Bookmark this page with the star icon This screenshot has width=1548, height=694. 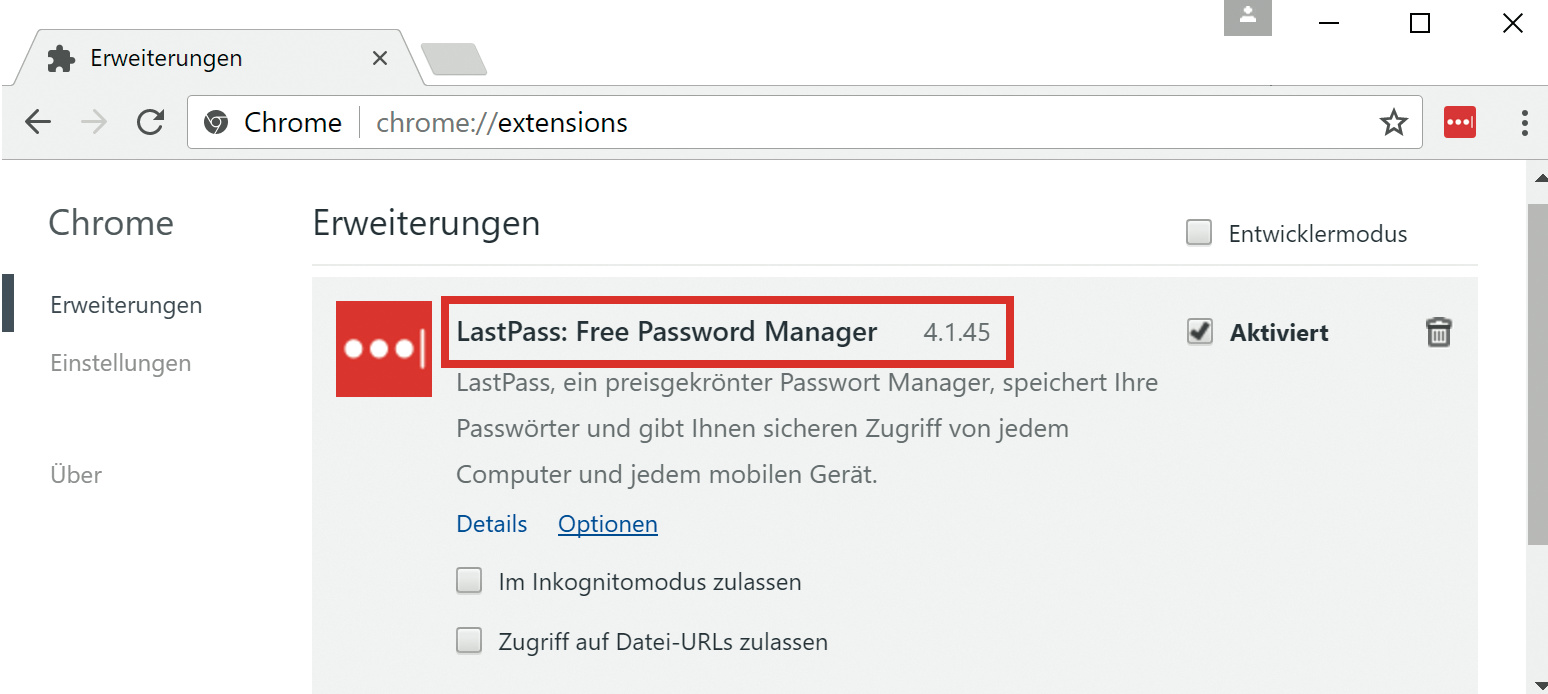pyautogui.click(x=1393, y=123)
